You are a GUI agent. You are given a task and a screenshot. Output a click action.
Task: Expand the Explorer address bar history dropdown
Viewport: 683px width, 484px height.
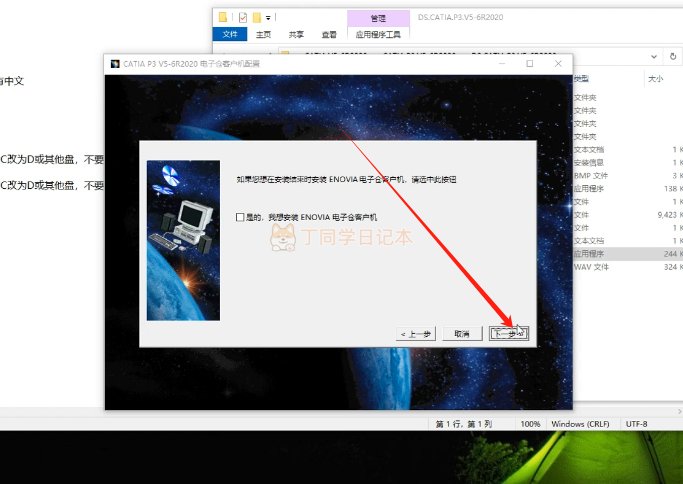point(654,57)
